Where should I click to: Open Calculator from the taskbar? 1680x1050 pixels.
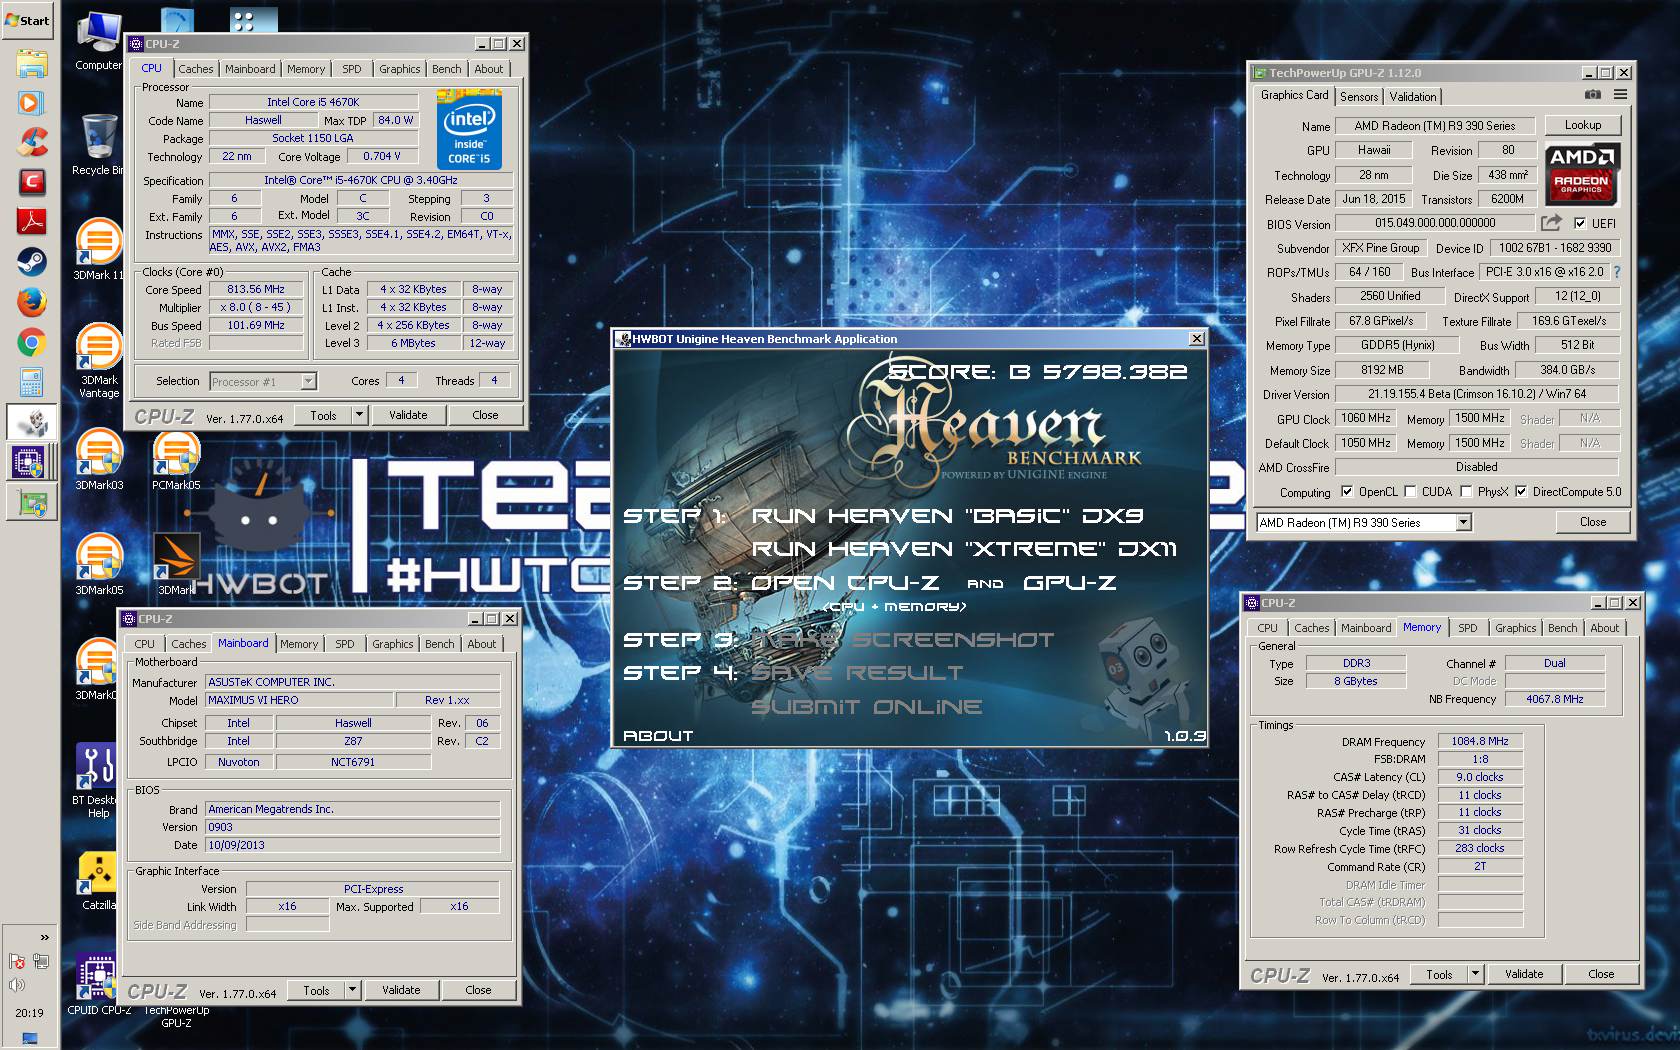[x=31, y=382]
